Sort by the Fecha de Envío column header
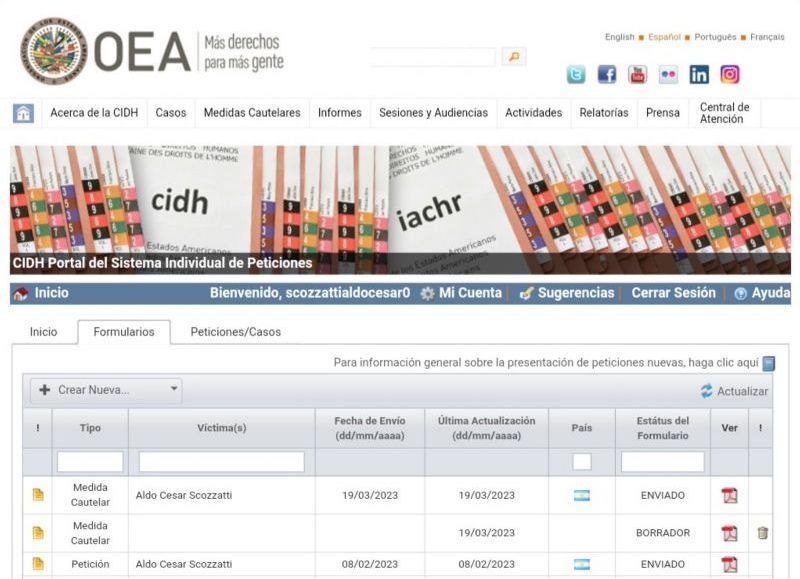The width and height of the screenshot is (800, 579). 370,428
